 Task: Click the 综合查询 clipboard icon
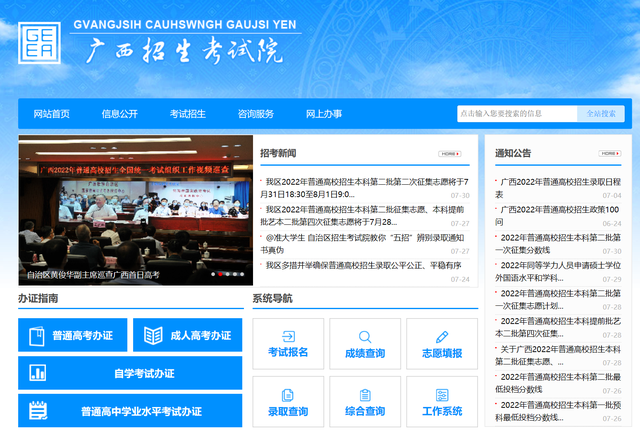[x=365, y=395]
